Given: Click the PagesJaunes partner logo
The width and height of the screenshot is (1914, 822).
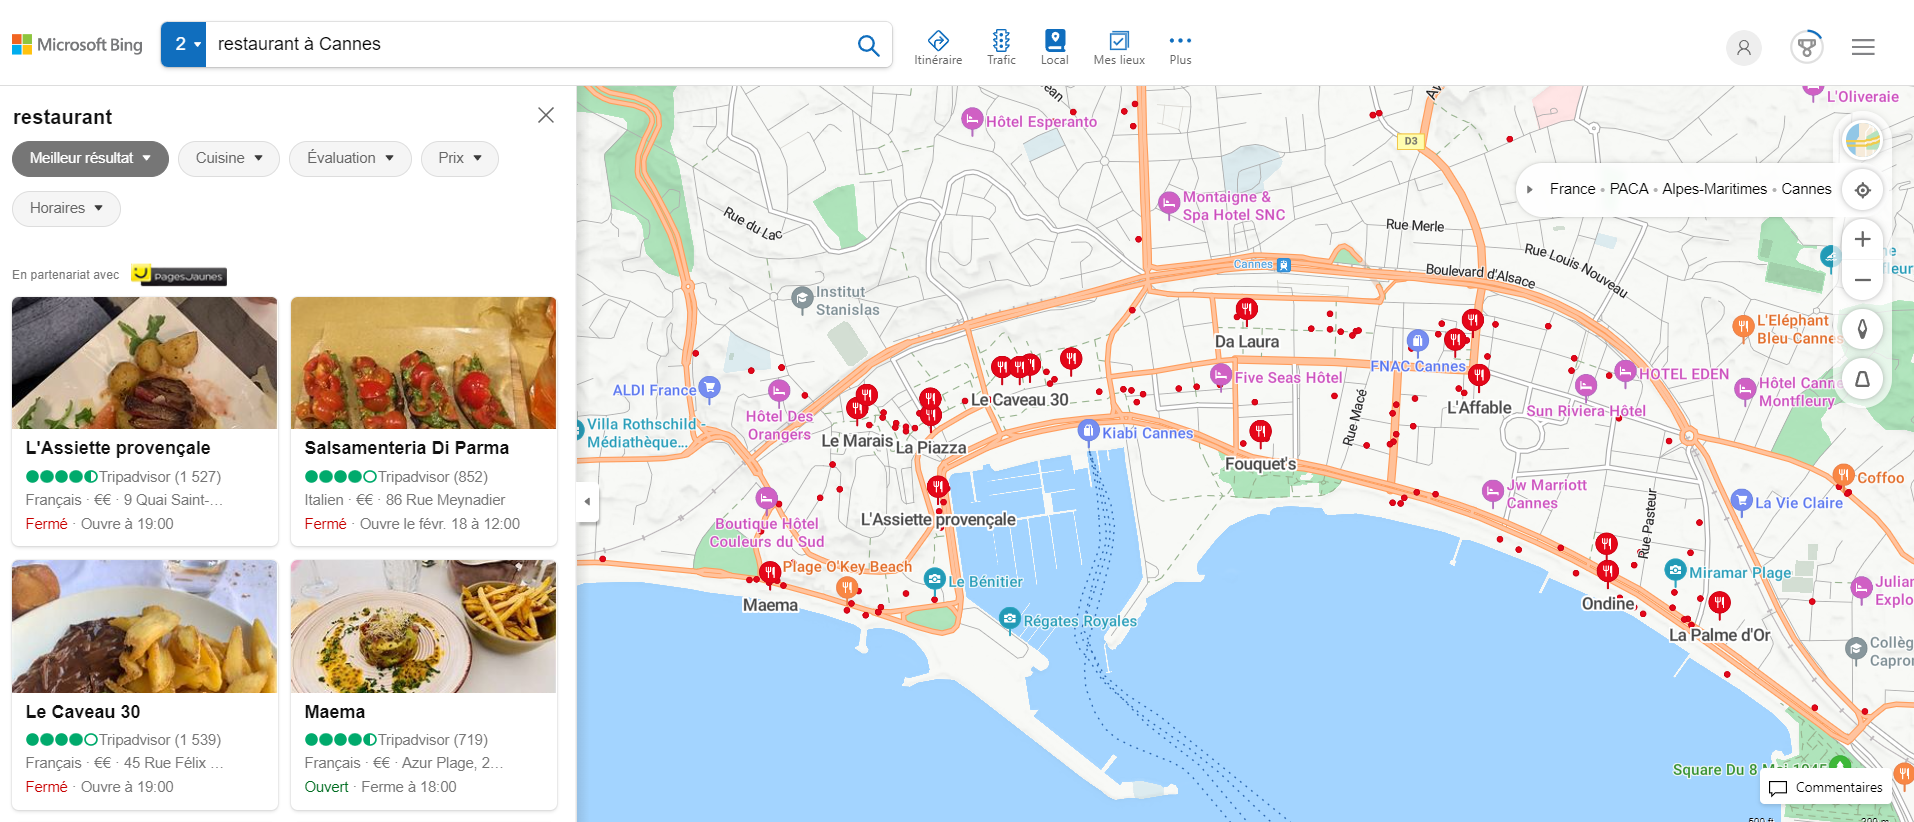Looking at the screenshot, I should pos(180,275).
